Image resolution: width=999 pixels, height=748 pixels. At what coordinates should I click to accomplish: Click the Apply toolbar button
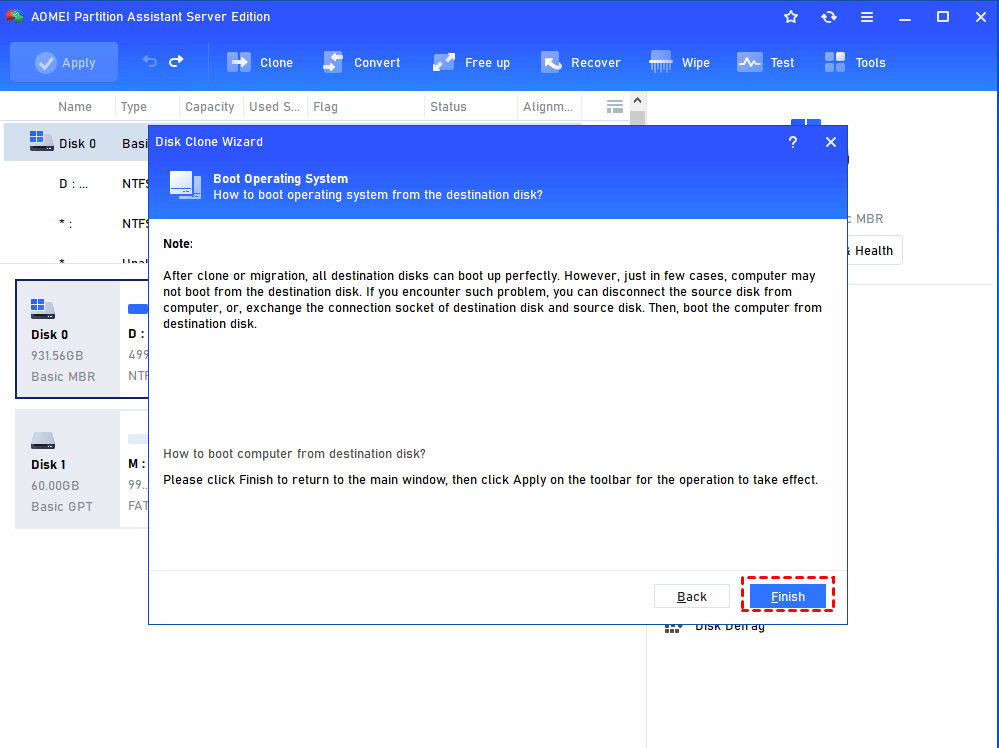pos(64,62)
